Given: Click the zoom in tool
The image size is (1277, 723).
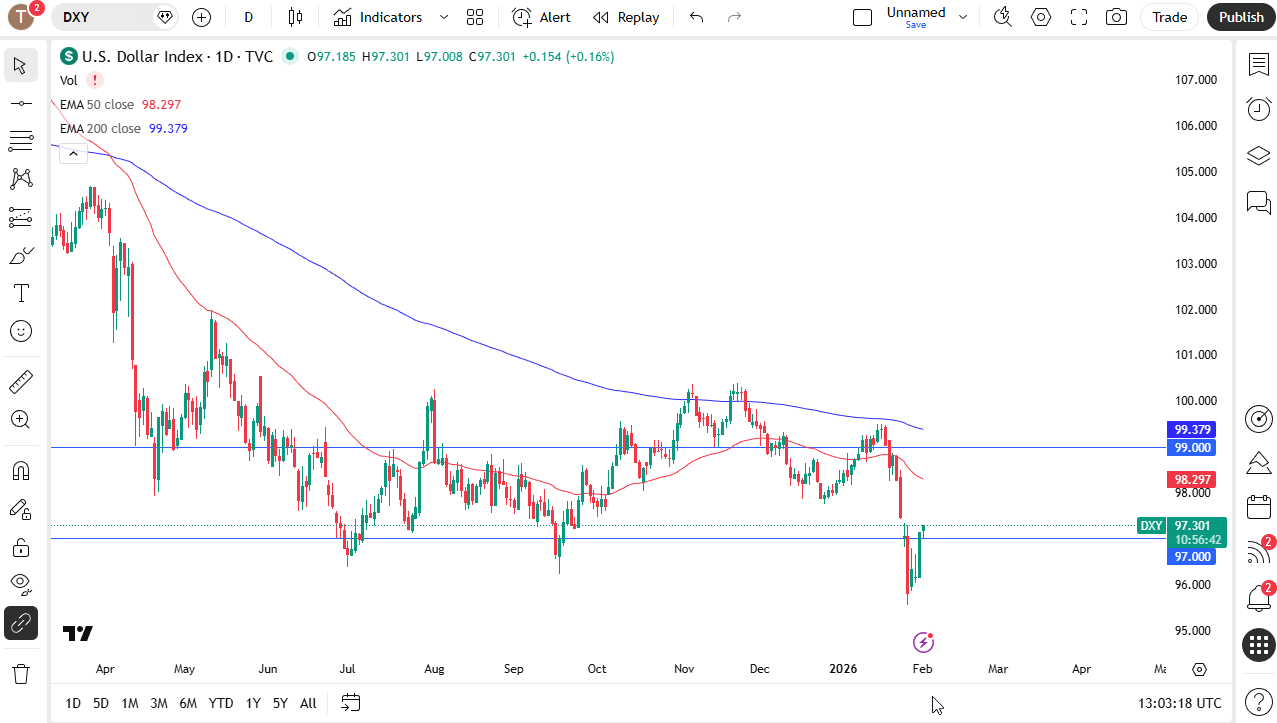Looking at the screenshot, I should point(21,420).
